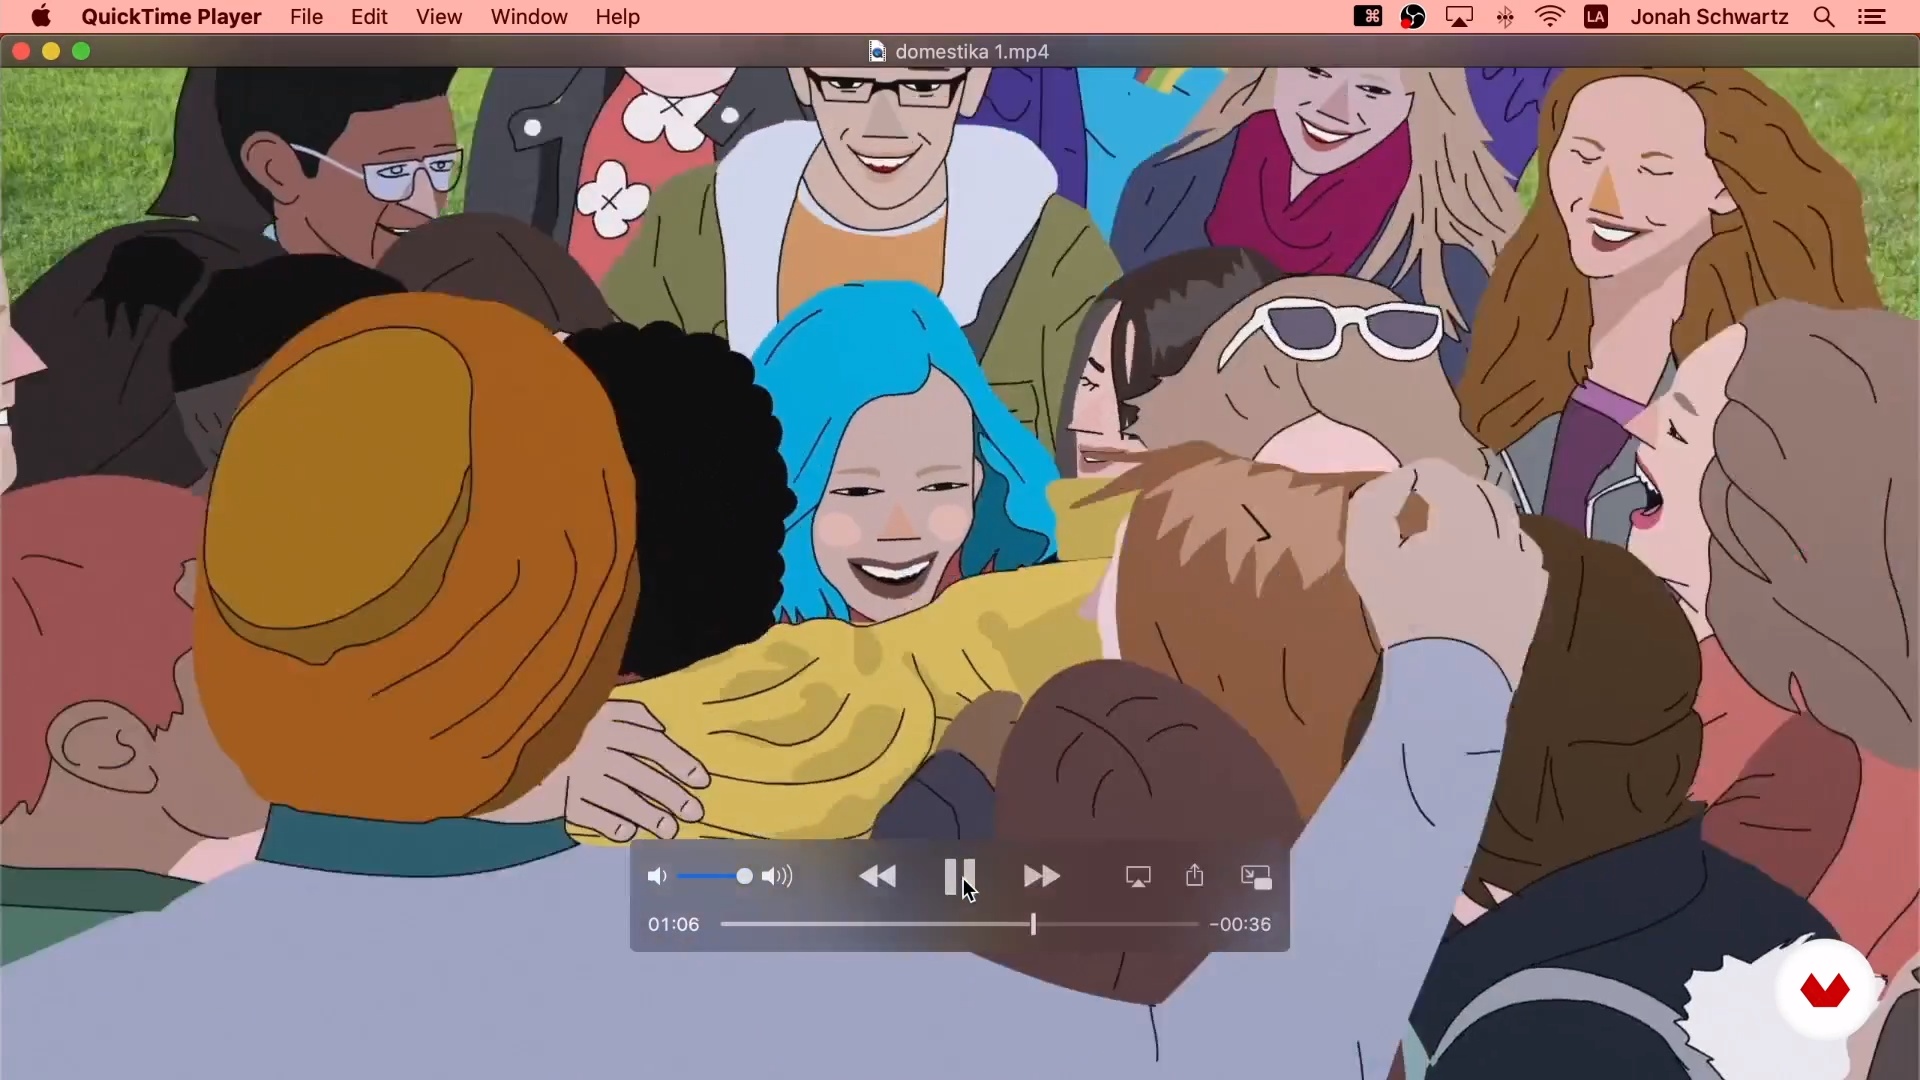Image resolution: width=1920 pixels, height=1080 pixels.
Task: Open the Edit menu
Action: pos(369,17)
